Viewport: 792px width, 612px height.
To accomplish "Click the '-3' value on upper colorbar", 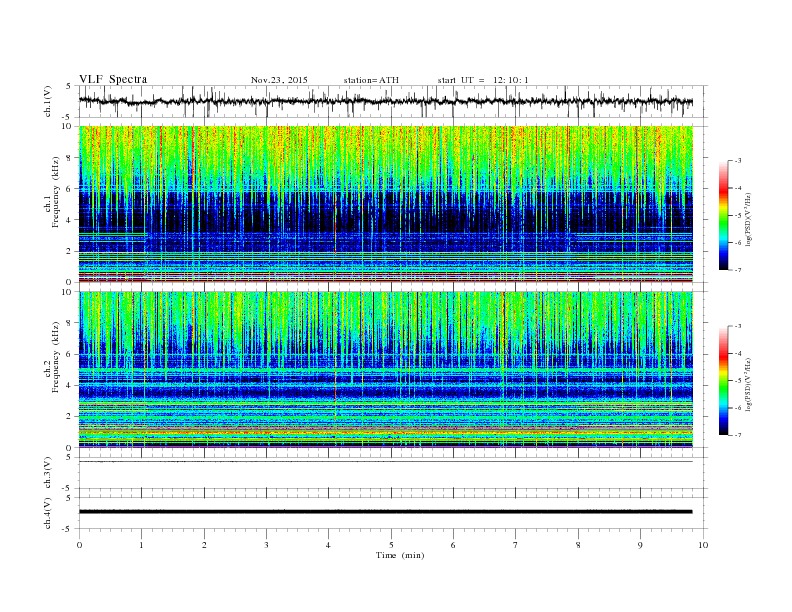I will click(x=738, y=161).
